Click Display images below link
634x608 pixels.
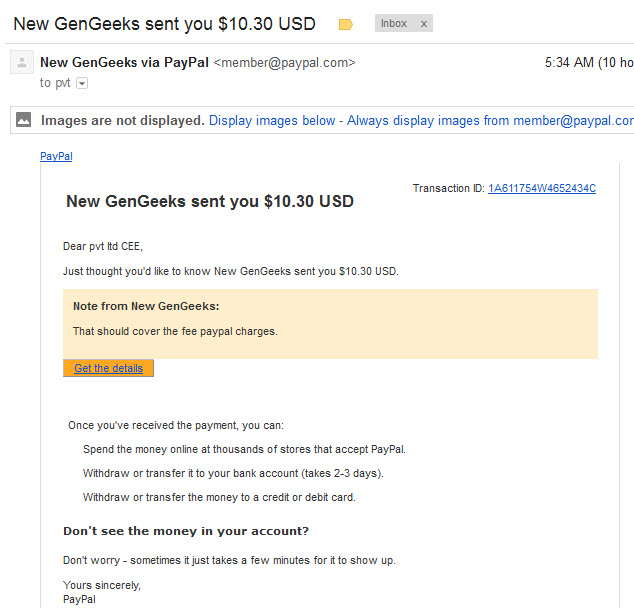[x=272, y=120]
